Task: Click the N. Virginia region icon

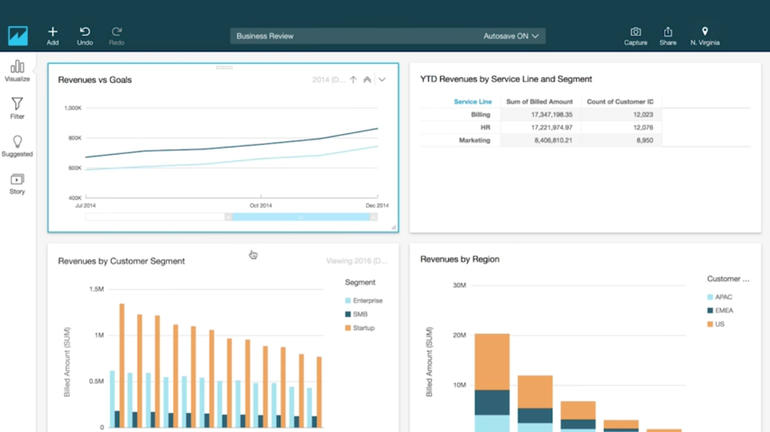Action: 704,33
